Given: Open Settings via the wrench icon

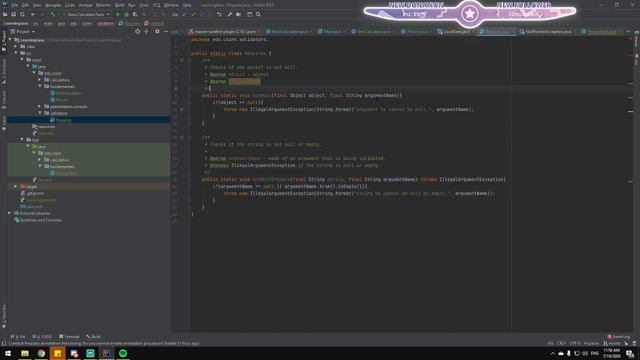Looking at the screenshot, I should 229,14.
